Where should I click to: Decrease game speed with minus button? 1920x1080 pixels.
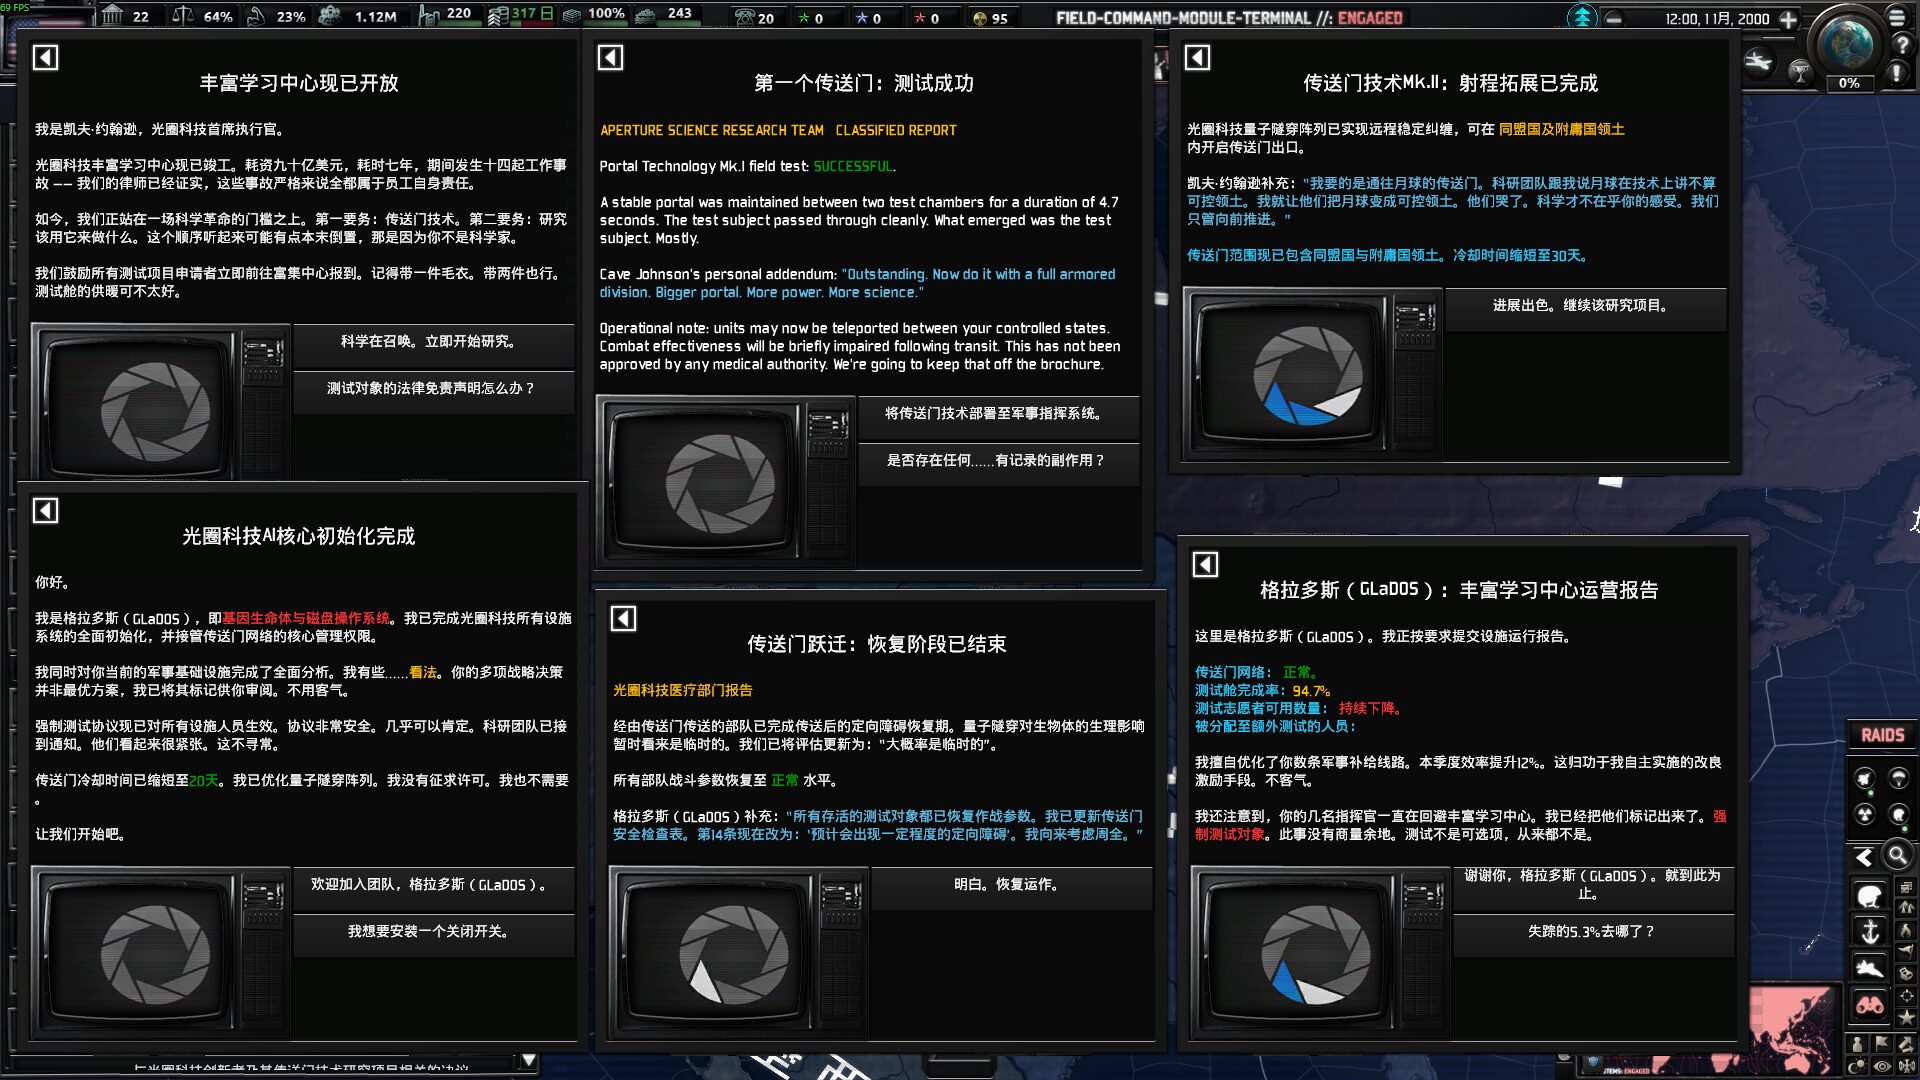pyautogui.click(x=1614, y=18)
